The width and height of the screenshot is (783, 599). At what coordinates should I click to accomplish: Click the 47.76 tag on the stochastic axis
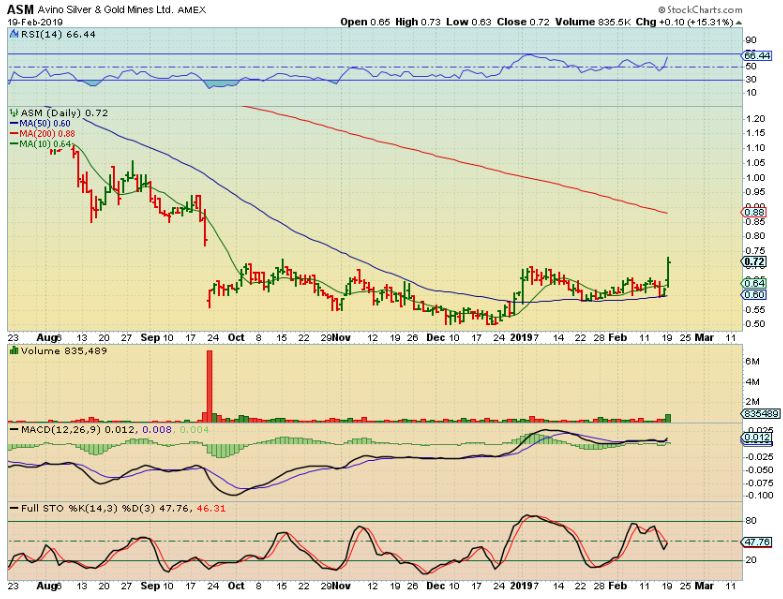(x=757, y=542)
